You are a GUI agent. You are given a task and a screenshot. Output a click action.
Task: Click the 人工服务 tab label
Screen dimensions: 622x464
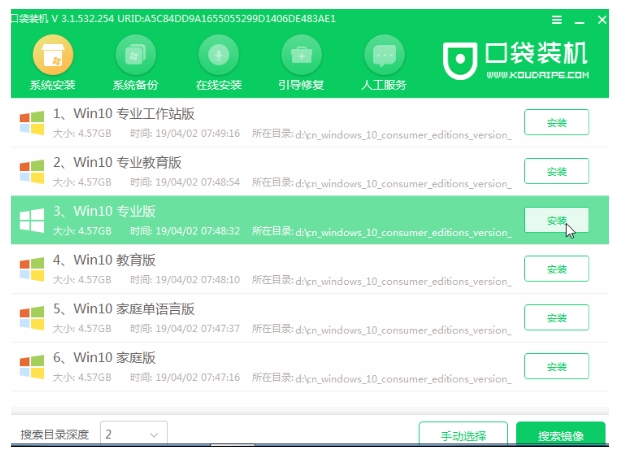coord(384,85)
